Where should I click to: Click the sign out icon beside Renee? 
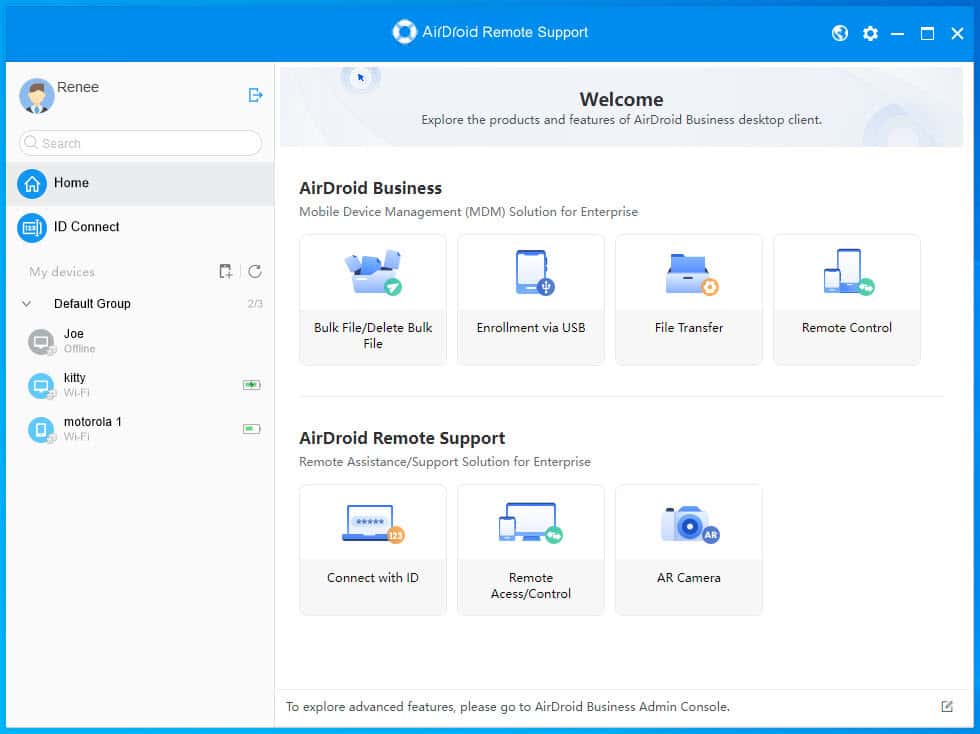(x=255, y=95)
